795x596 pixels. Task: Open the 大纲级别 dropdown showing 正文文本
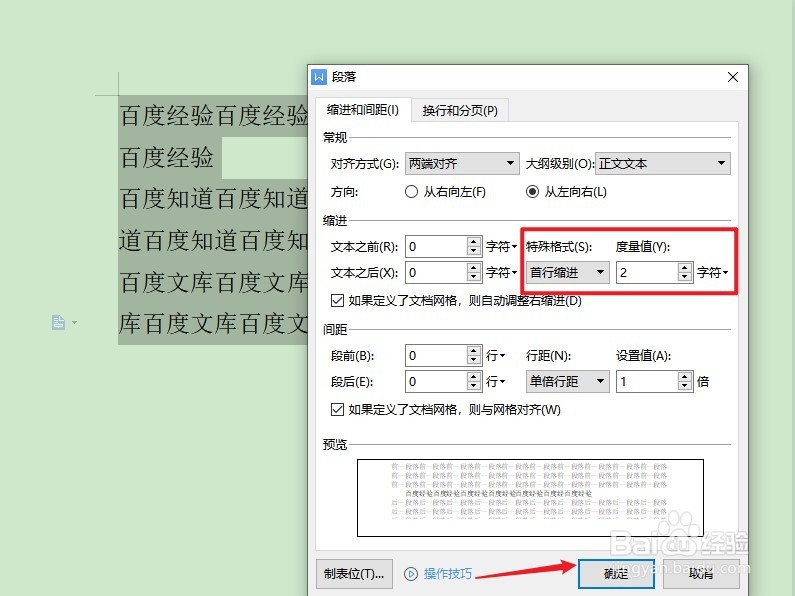[663, 164]
